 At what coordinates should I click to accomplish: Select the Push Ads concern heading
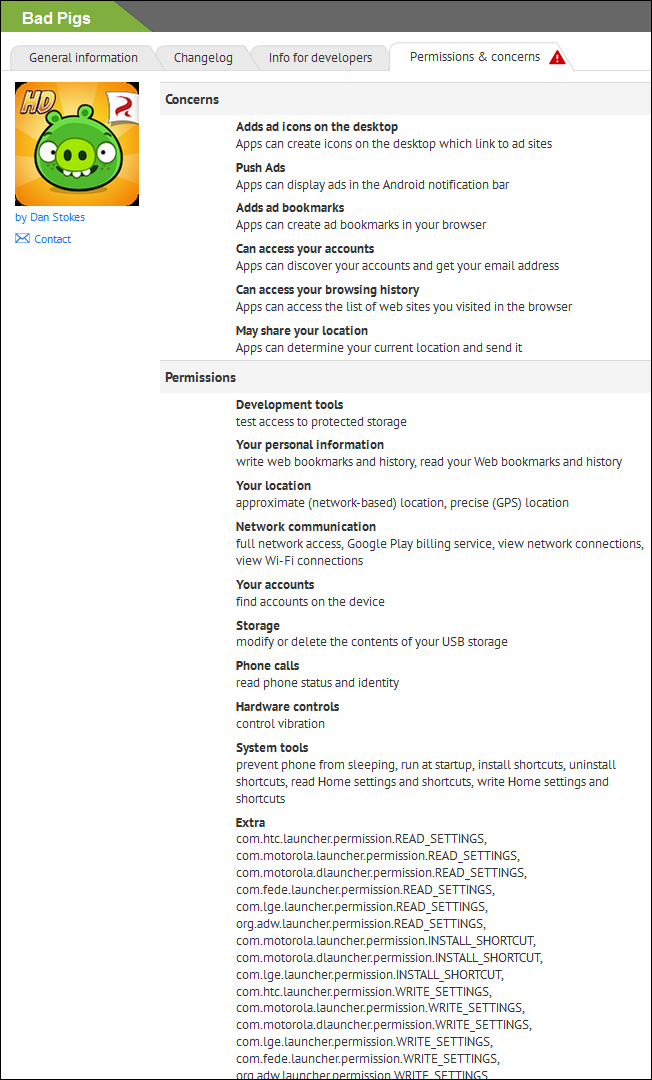coord(260,168)
